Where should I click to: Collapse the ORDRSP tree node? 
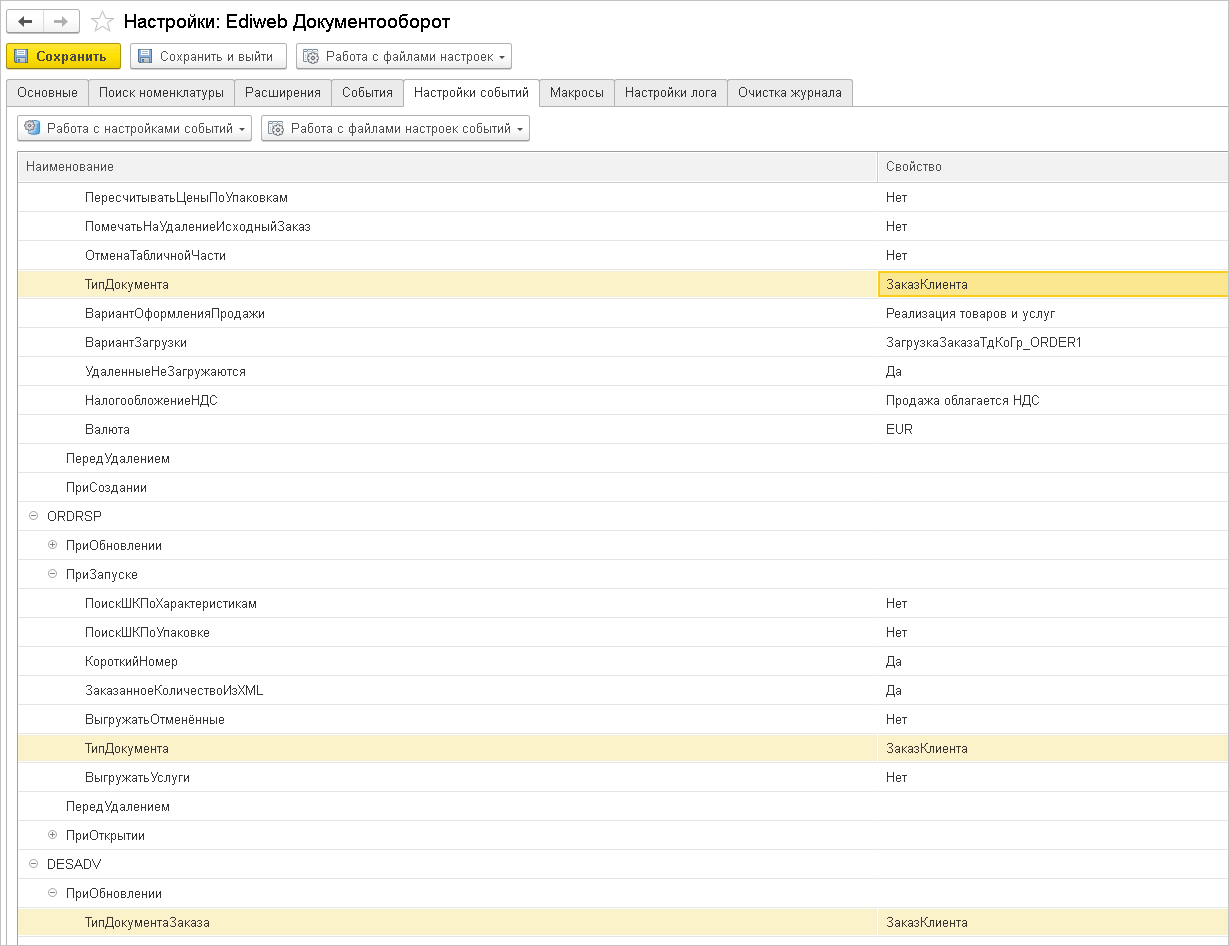[34, 516]
